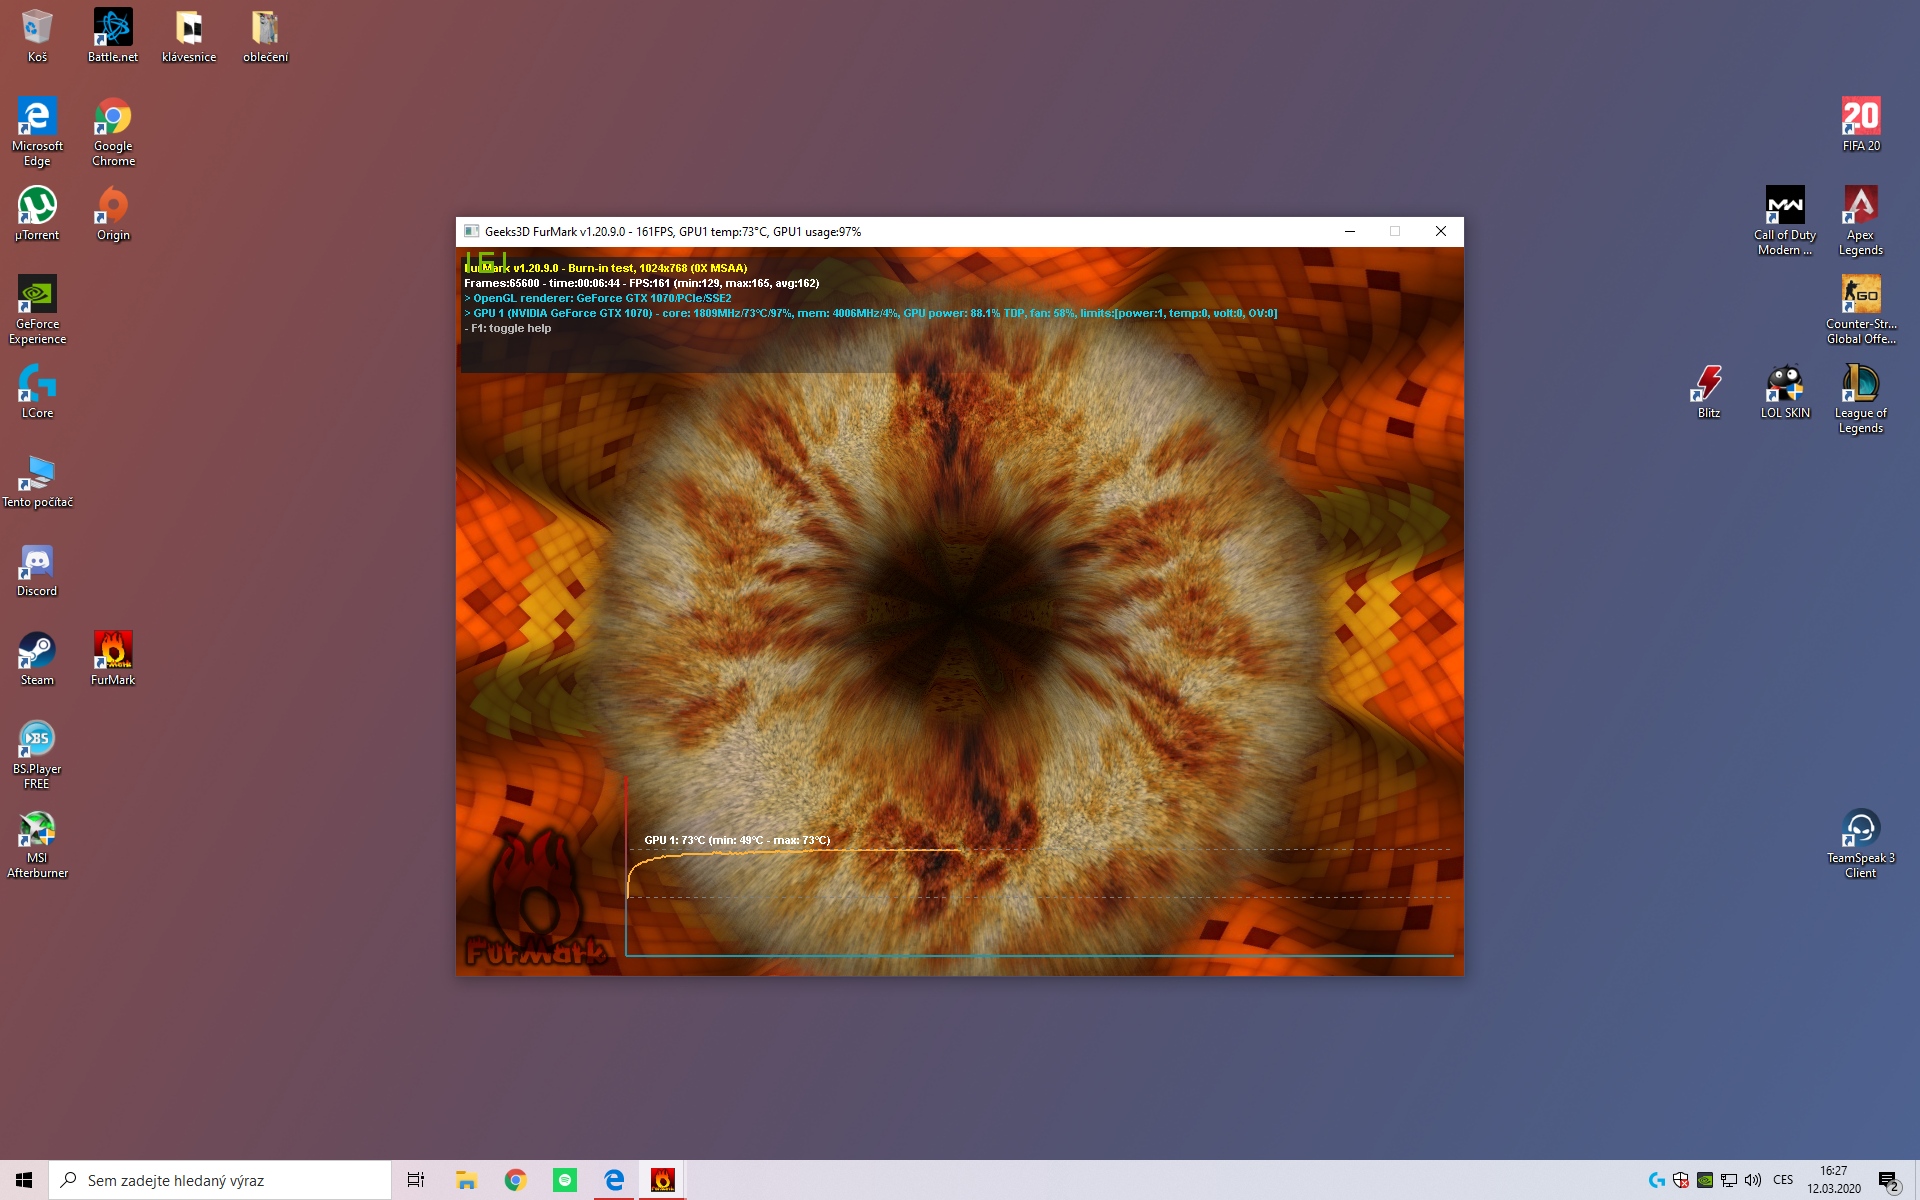Click the Windows Start button
Image resolution: width=1920 pixels, height=1200 pixels.
[24, 1180]
